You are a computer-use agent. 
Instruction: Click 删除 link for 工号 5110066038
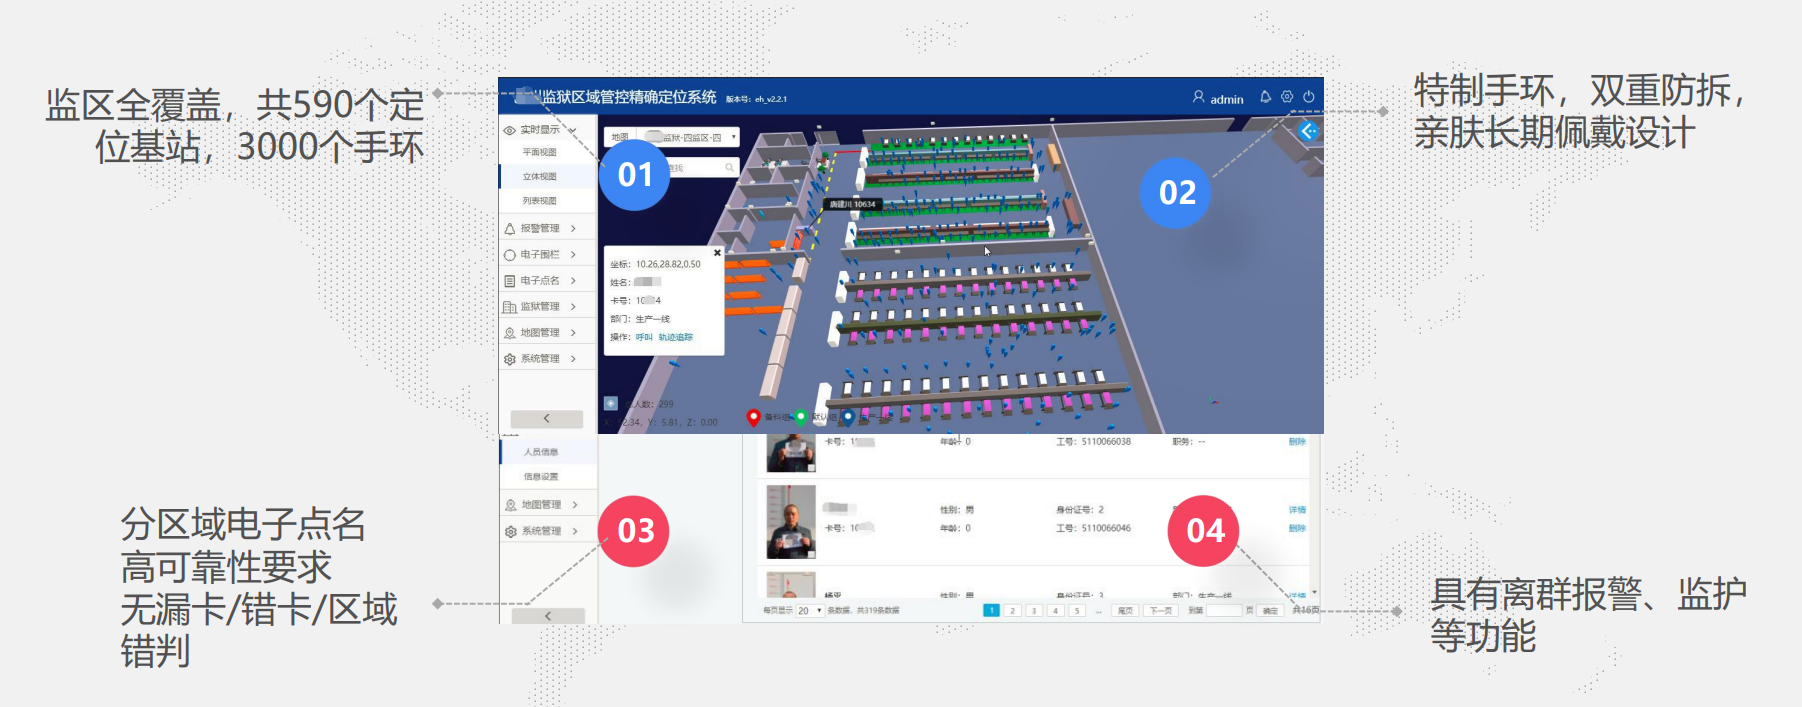coord(1297,441)
